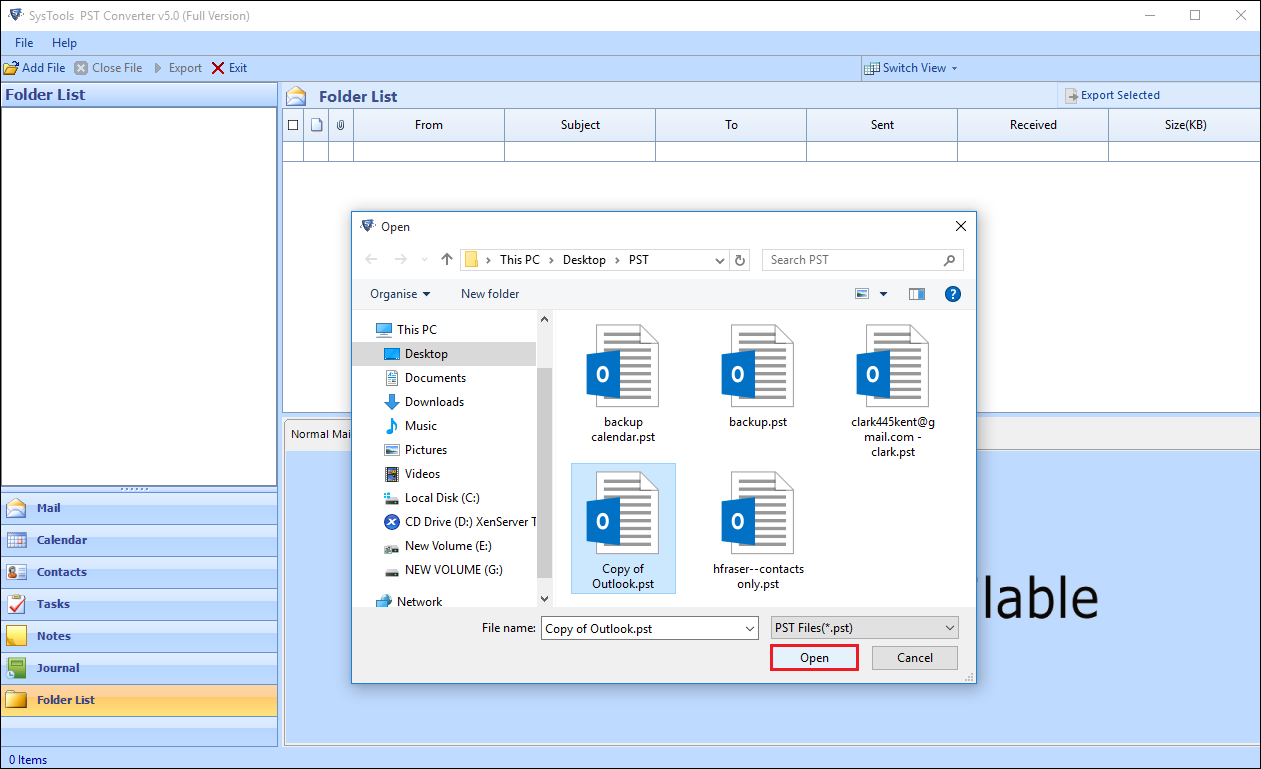This screenshot has height=769, width=1261.
Task: Click the document icon column header
Action: 316,125
